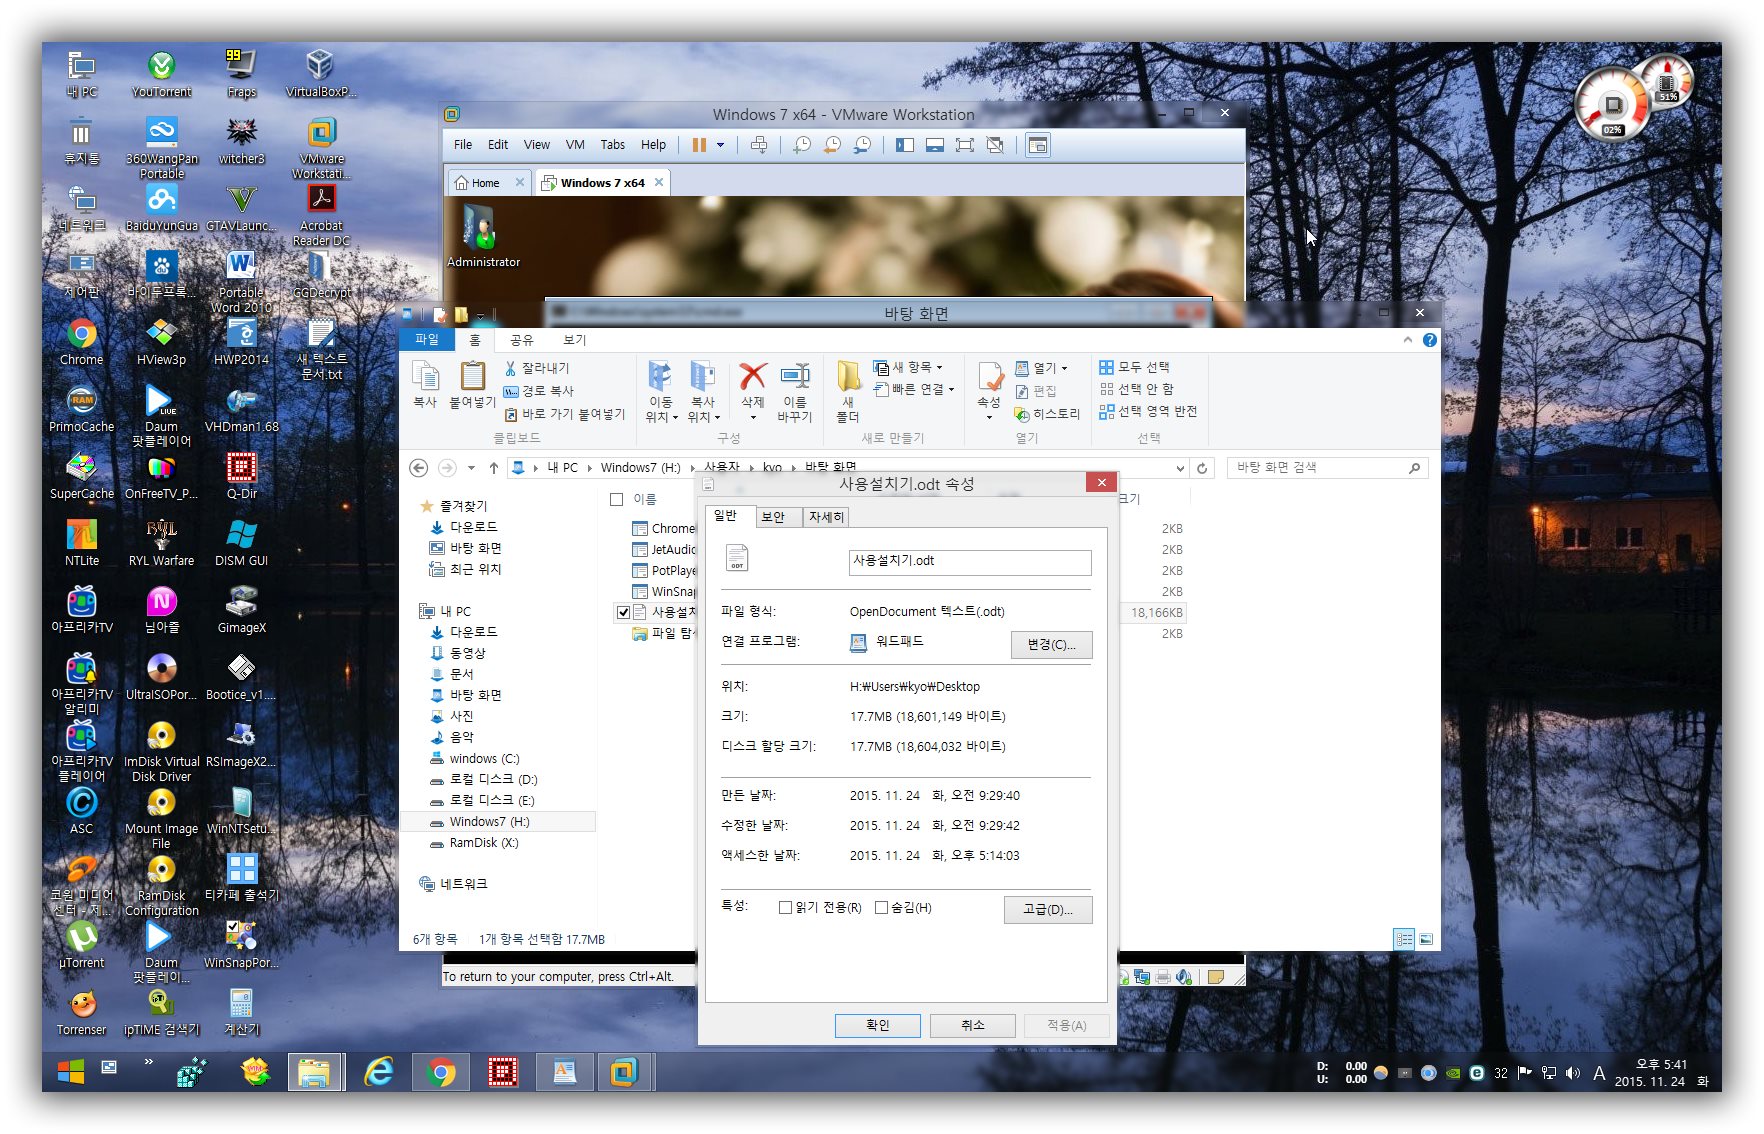Click 내 PC in the address breadcrumb
The height and width of the screenshot is (1134, 1764).
[562, 468]
